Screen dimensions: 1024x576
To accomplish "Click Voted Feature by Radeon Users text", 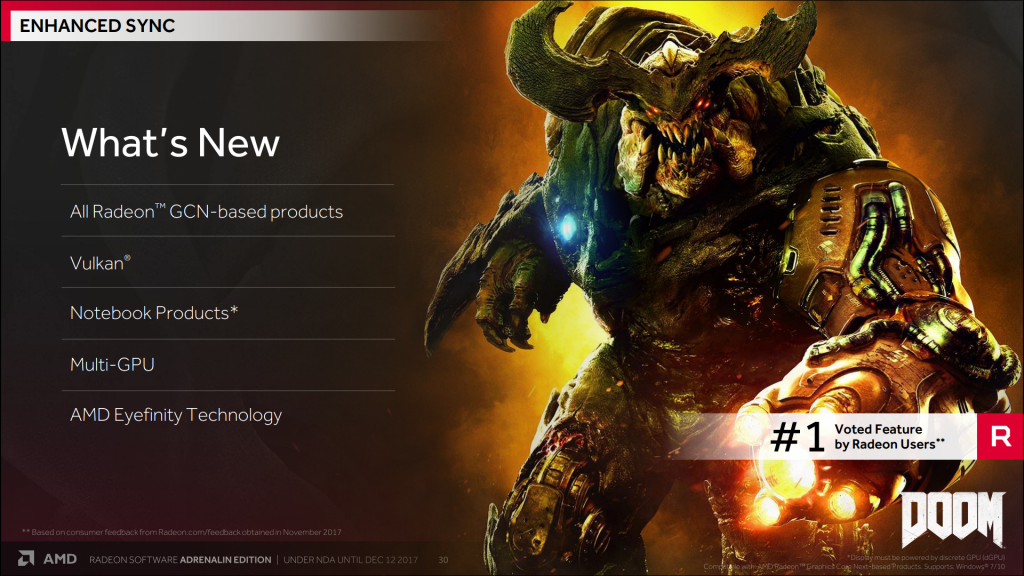I will [x=889, y=437].
